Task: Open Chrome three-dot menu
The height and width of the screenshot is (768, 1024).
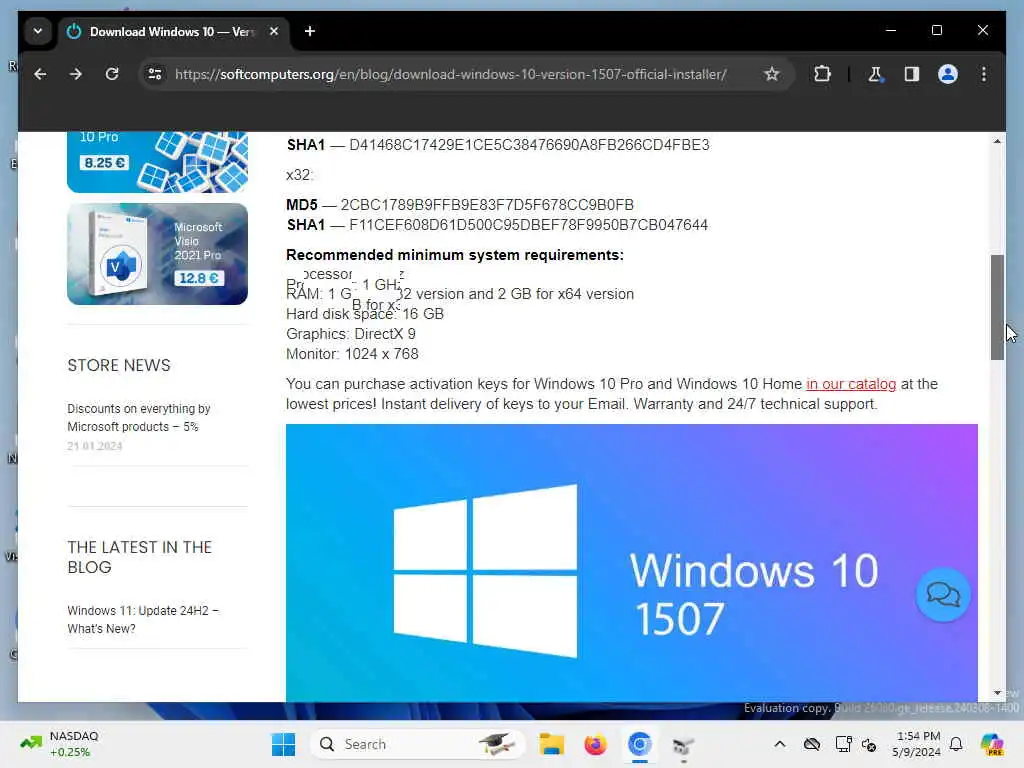Action: click(984, 74)
